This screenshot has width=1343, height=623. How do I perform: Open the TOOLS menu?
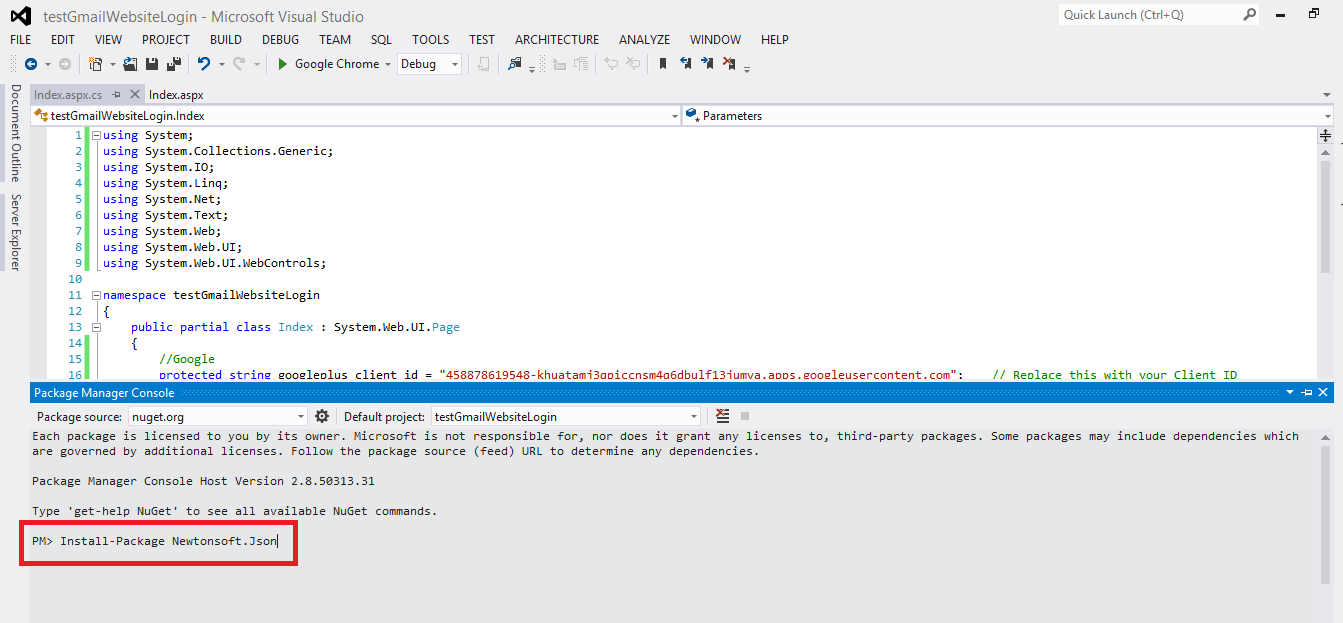click(431, 40)
